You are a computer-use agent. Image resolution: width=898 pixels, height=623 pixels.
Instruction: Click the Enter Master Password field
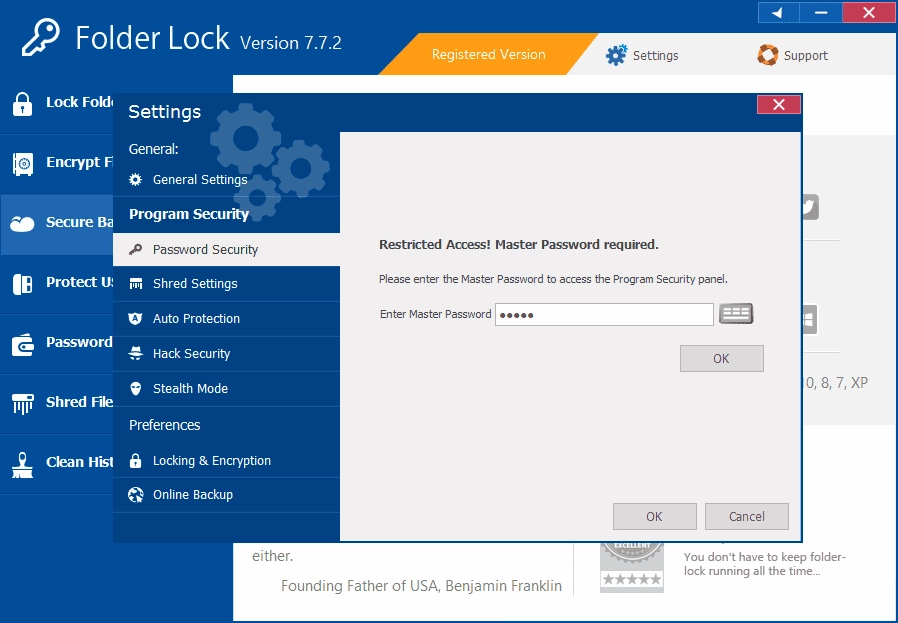604,314
